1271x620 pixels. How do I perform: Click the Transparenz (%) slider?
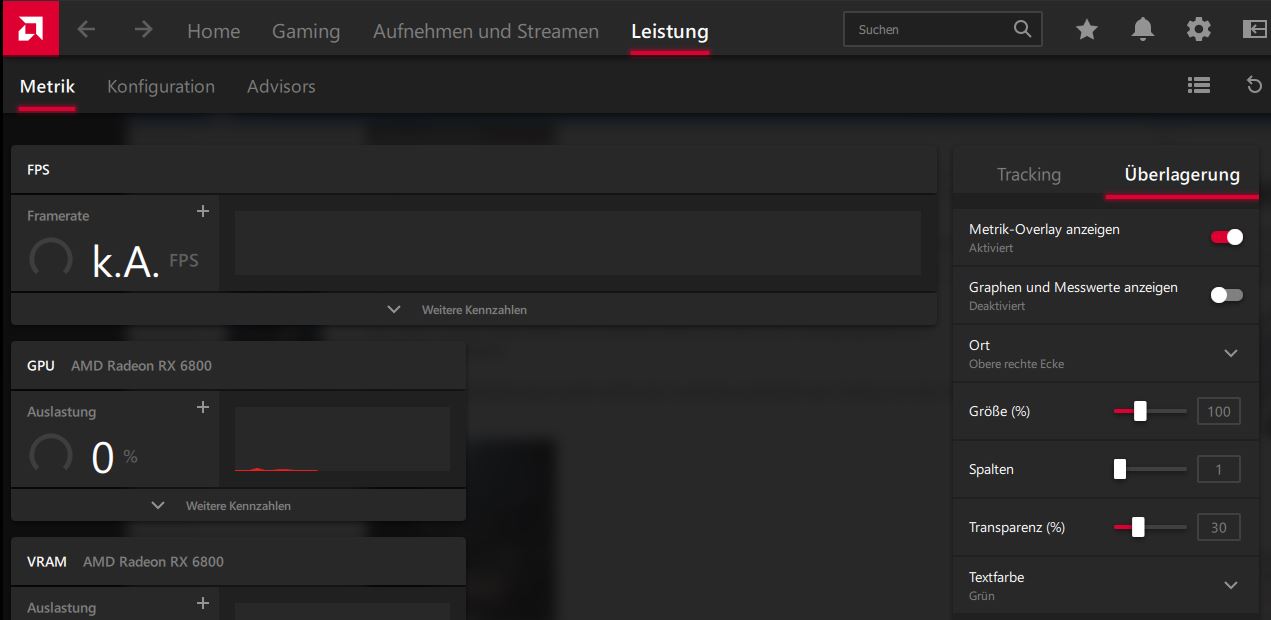[1150, 527]
